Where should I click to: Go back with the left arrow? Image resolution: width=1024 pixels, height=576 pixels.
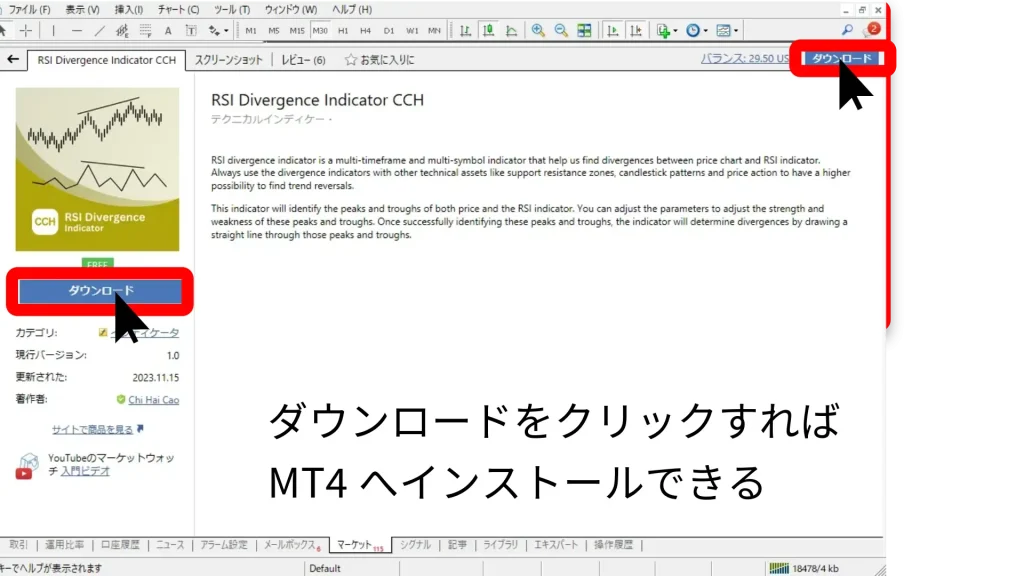click(x=13, y=59)
